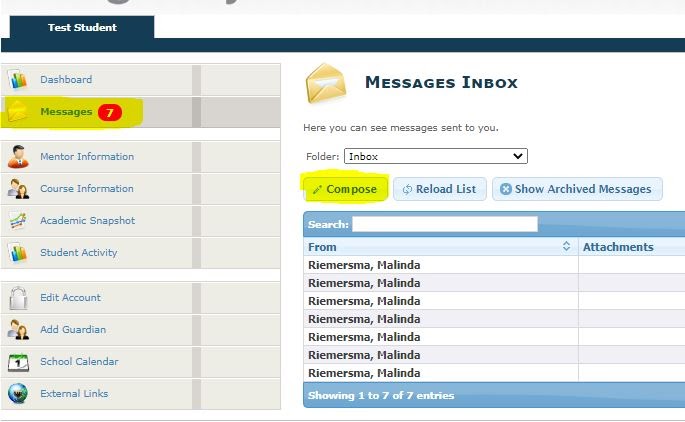685x422 pixels.
Task: Open third Riemersma, Malinda message row
Action: [x=364, y=301]
